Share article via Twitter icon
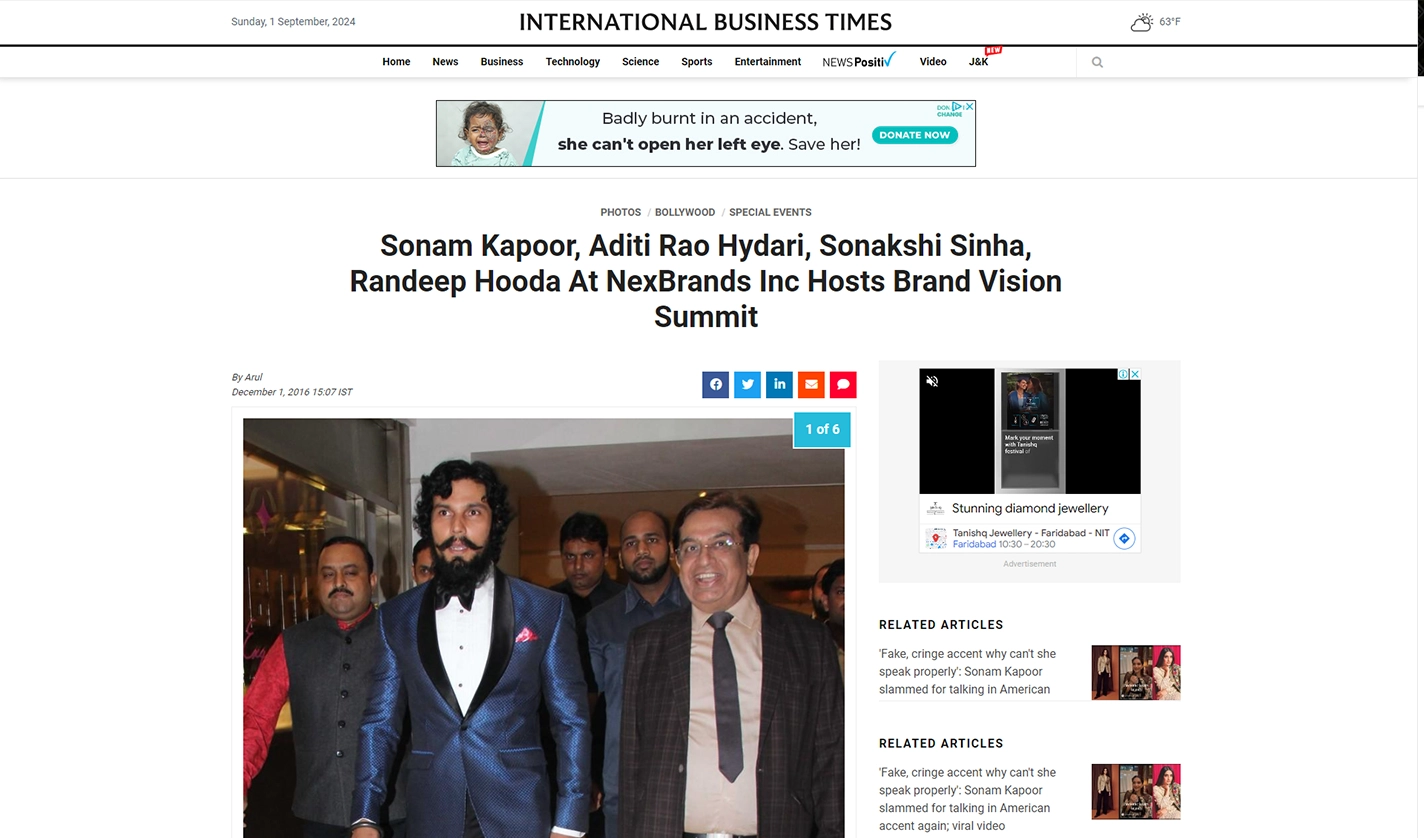Screen dimensions: 1424x838 [x=747, y=384]
